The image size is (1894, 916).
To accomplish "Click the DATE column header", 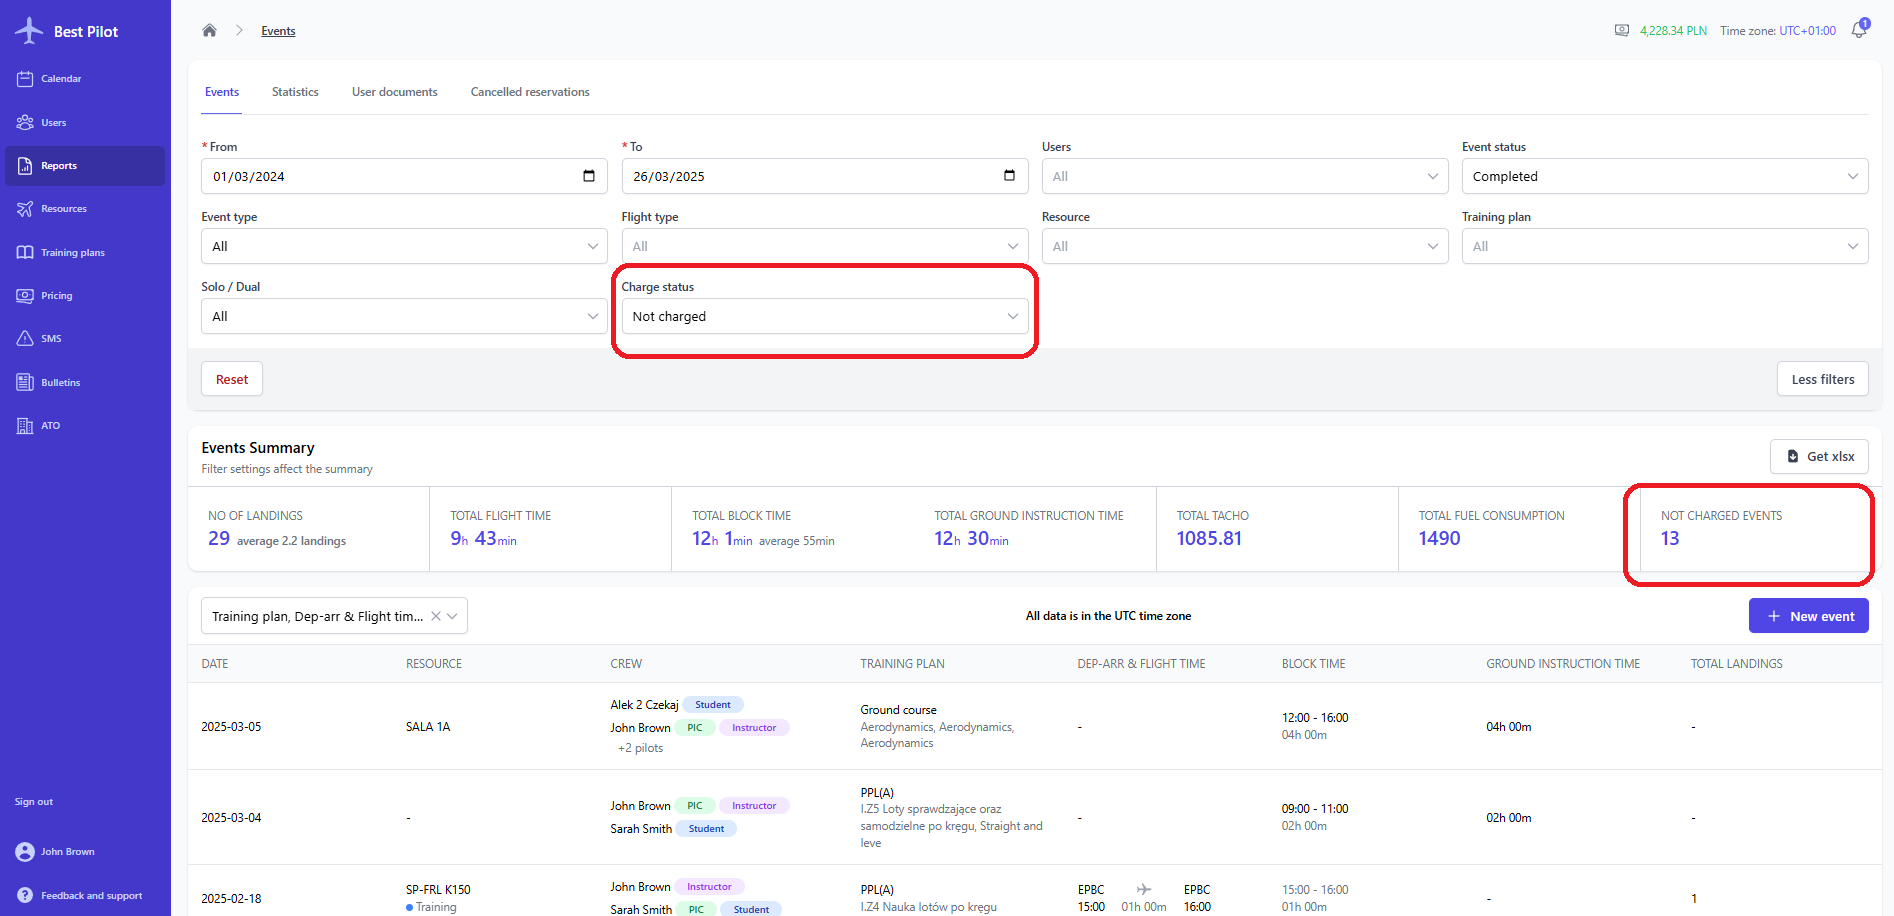I will [x=215, y=664].
